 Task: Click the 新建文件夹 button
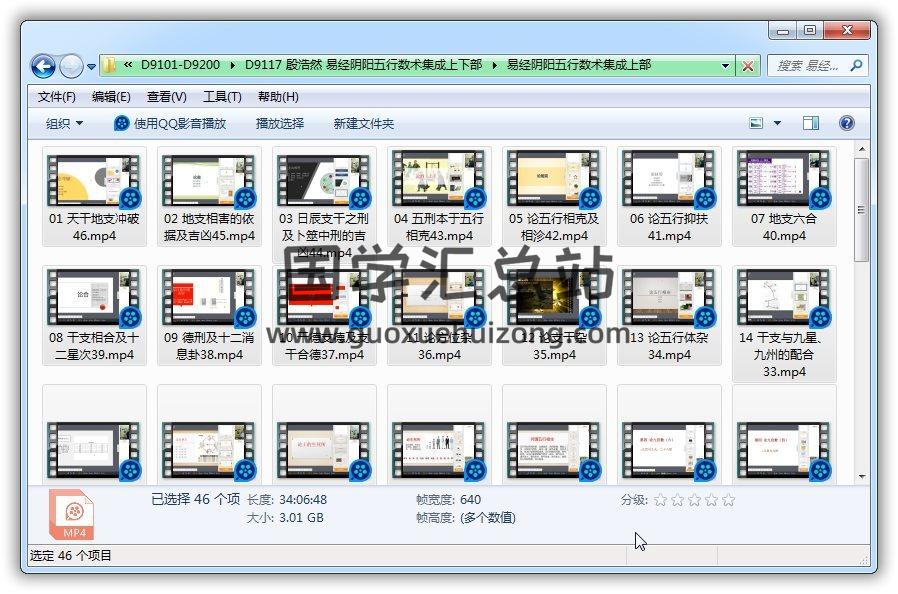coord(364,123)
